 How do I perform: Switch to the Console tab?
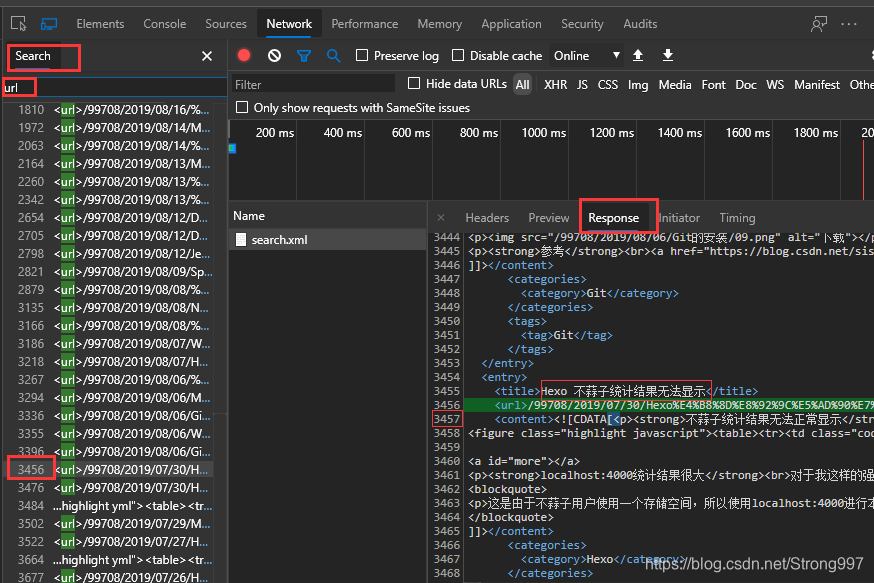[164, 24]
